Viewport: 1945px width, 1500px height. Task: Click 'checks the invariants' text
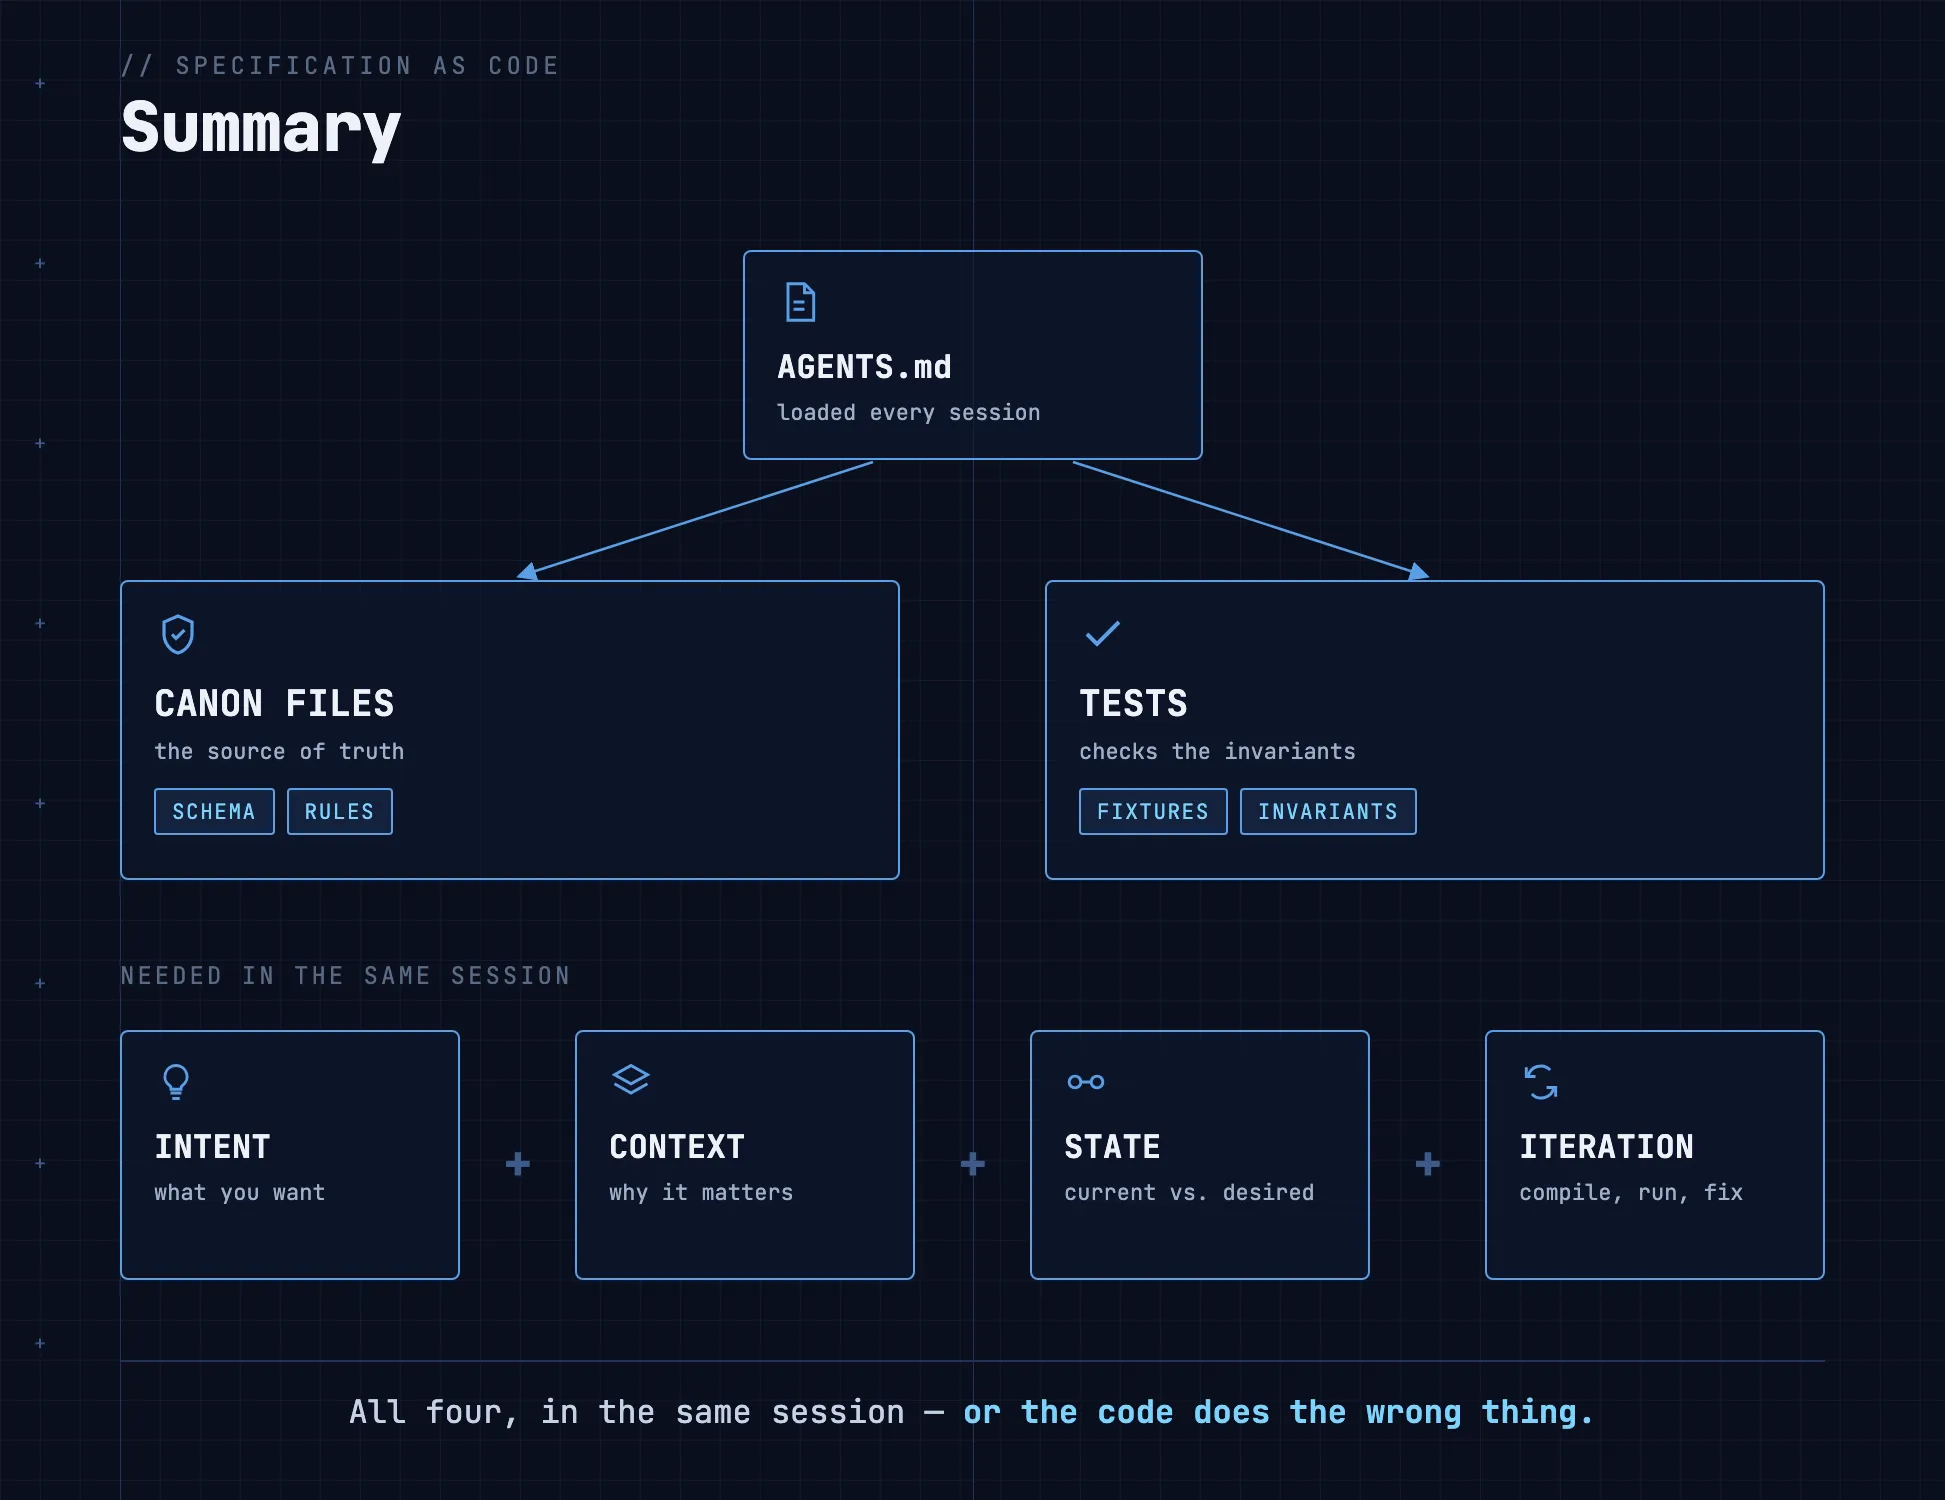point(1218,751)
